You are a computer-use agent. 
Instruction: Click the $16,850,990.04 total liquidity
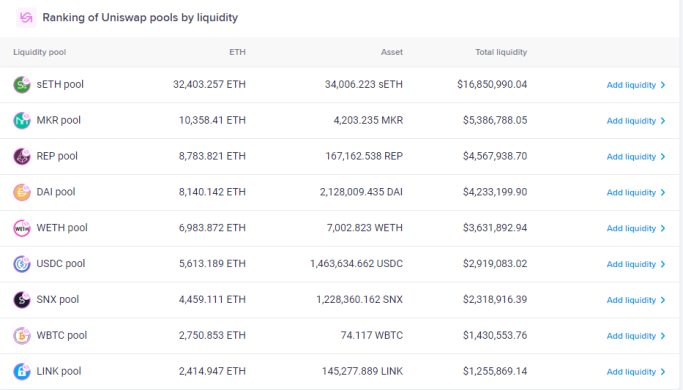point(492,85)
